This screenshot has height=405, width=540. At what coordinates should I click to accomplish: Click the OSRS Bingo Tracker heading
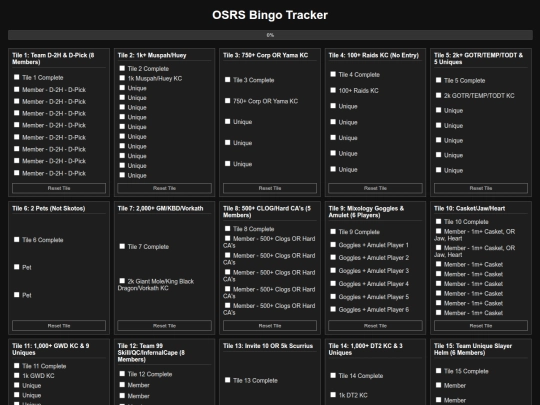click(x=270, y=15)
